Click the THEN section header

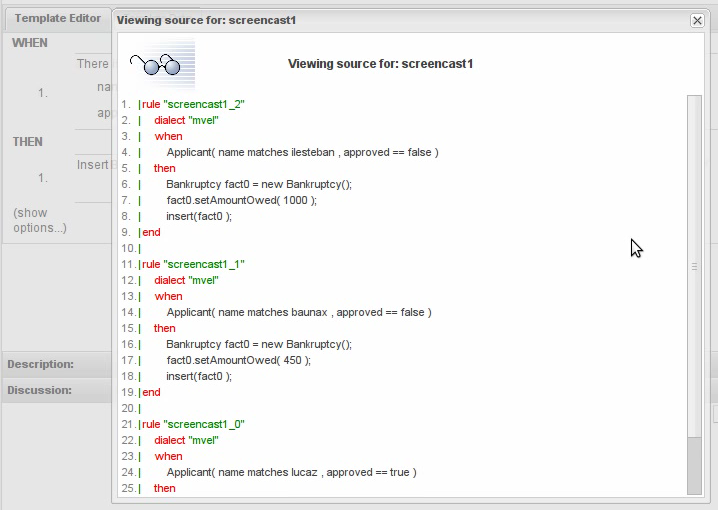(28, 142)
